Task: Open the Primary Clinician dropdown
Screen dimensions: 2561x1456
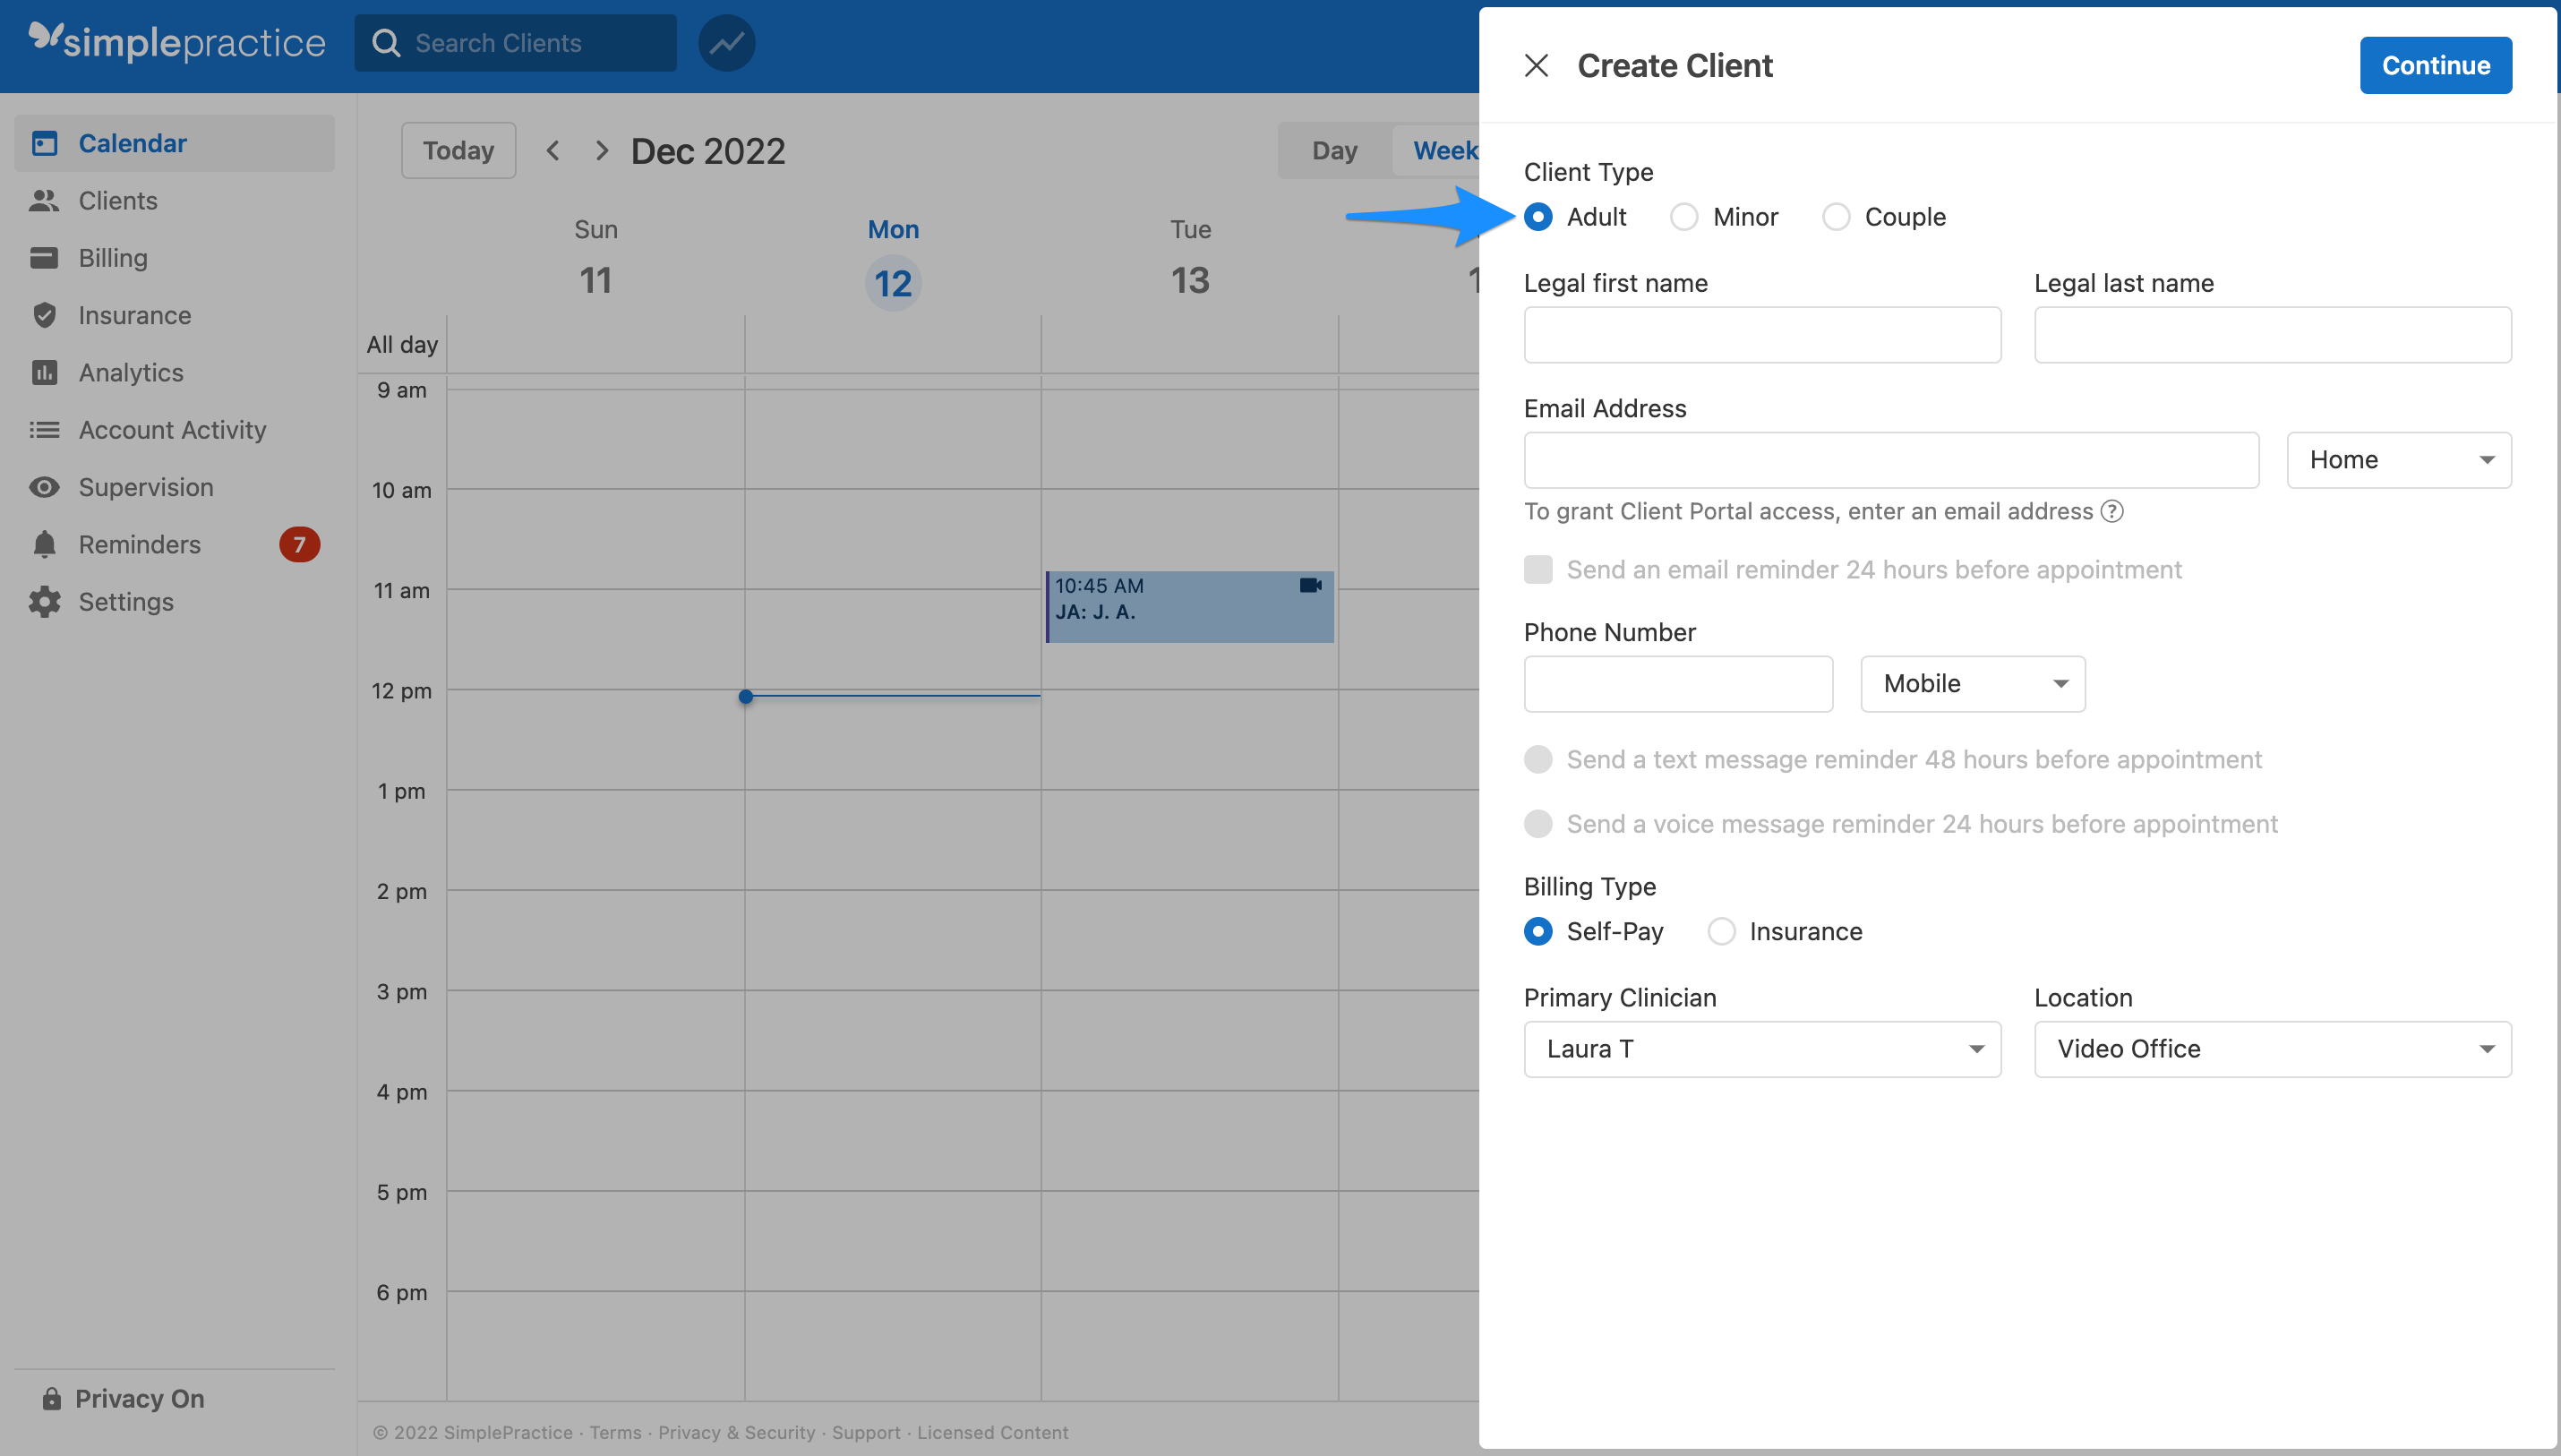Action: click(1761, 1049)
